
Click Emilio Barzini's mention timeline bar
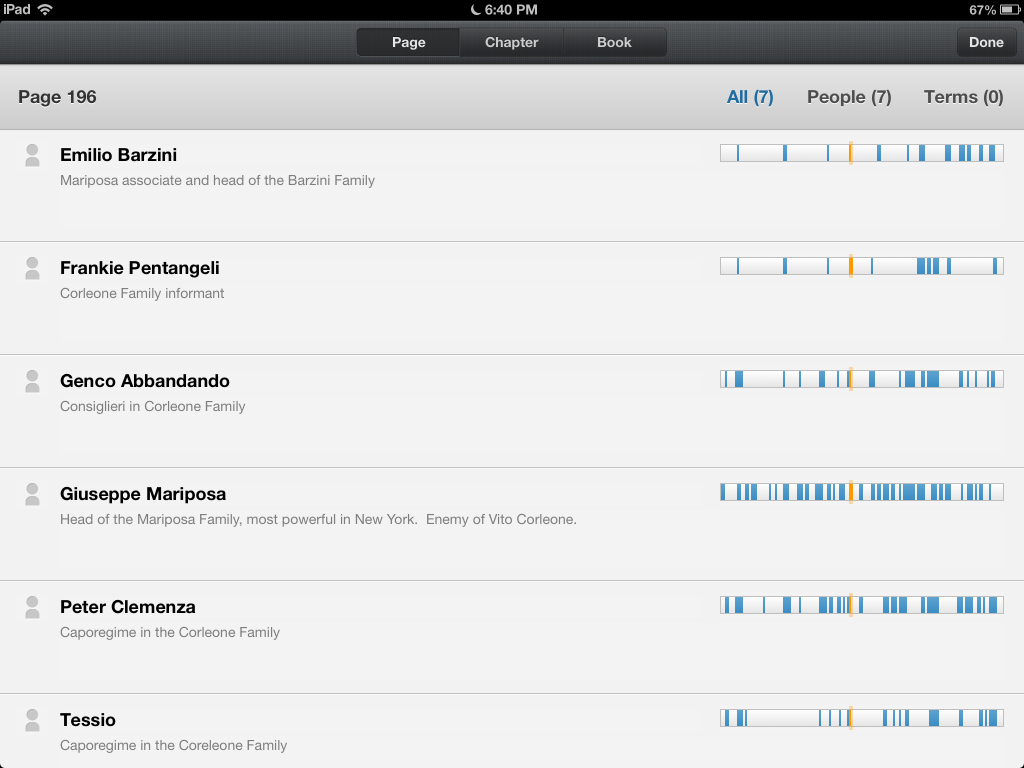(861, 153)
